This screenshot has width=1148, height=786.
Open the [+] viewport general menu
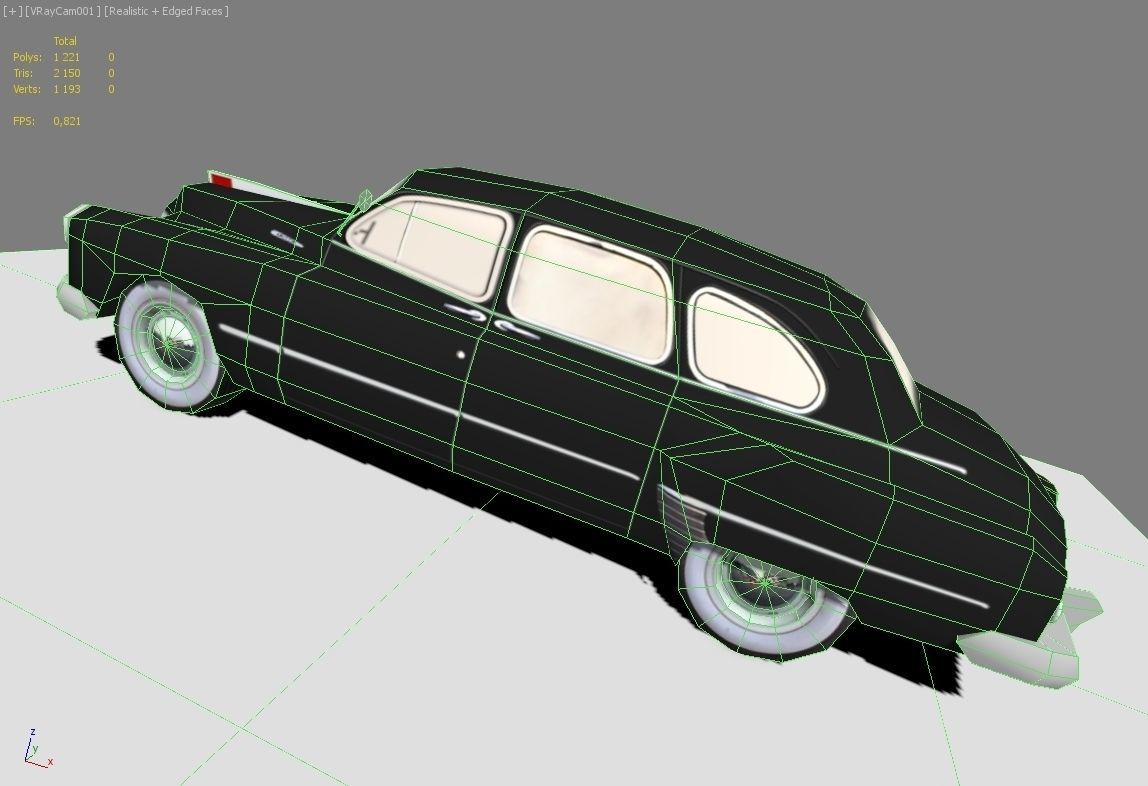tap(12, 11)
